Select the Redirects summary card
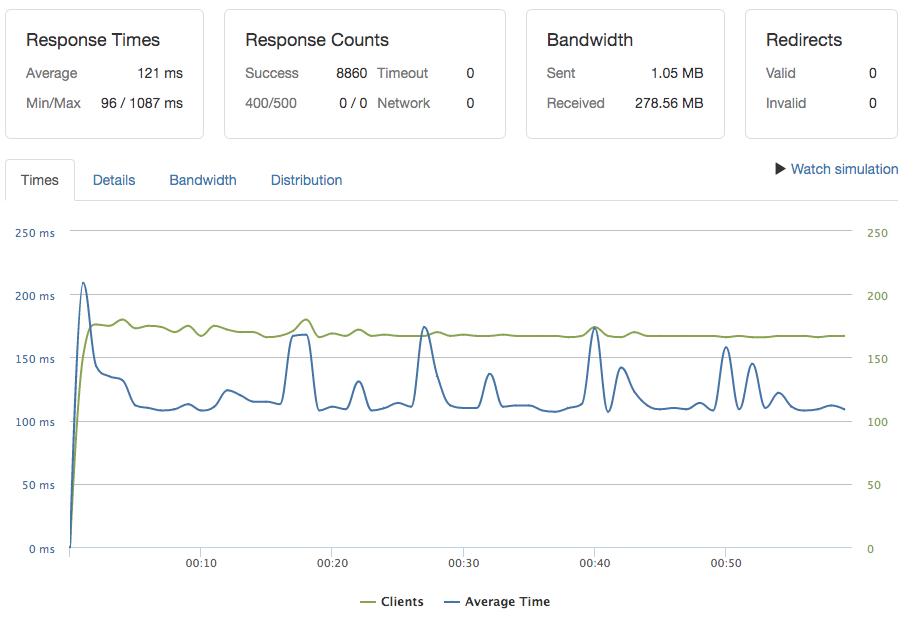The image size is (910, 634). click(820, 73)
